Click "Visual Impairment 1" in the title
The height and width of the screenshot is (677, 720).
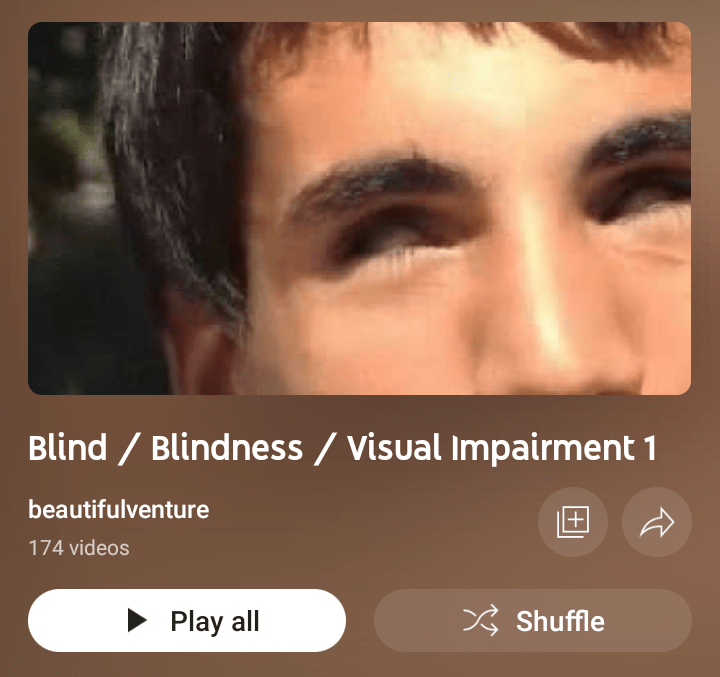(502, 449)
